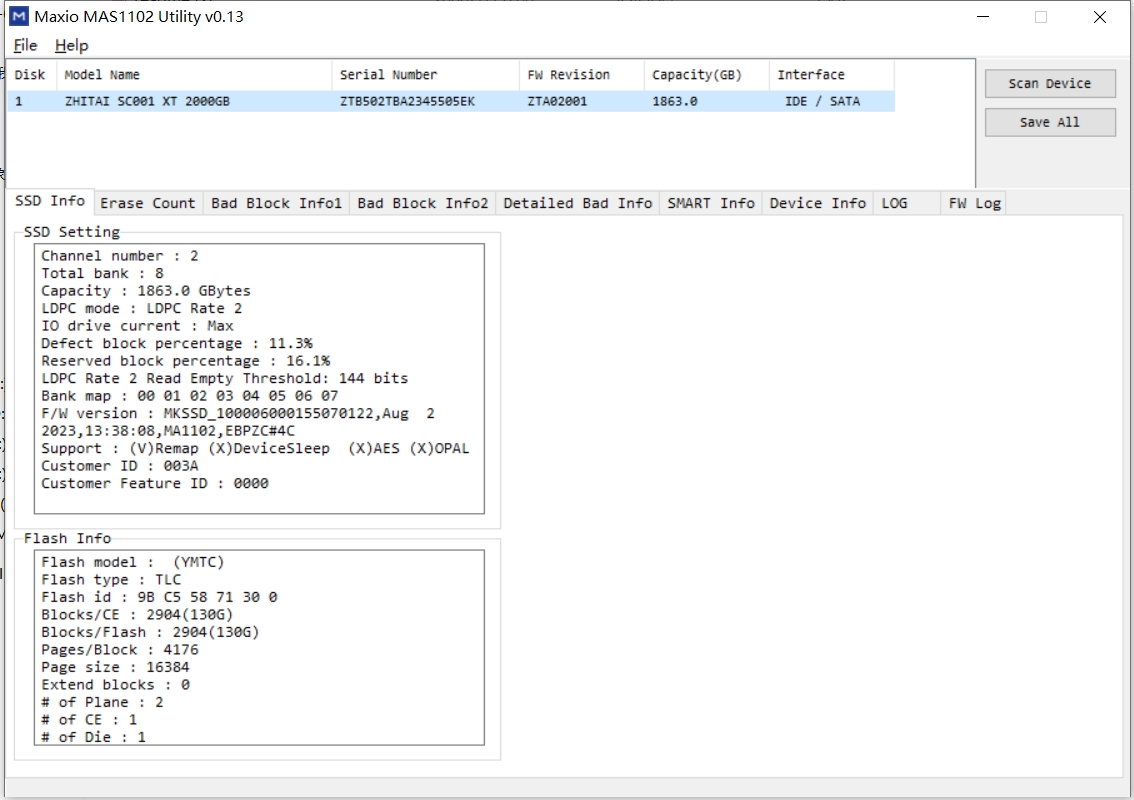Click the Capacity(GB) column header
Screen dimensions: 1134x800
coord(706,75)
